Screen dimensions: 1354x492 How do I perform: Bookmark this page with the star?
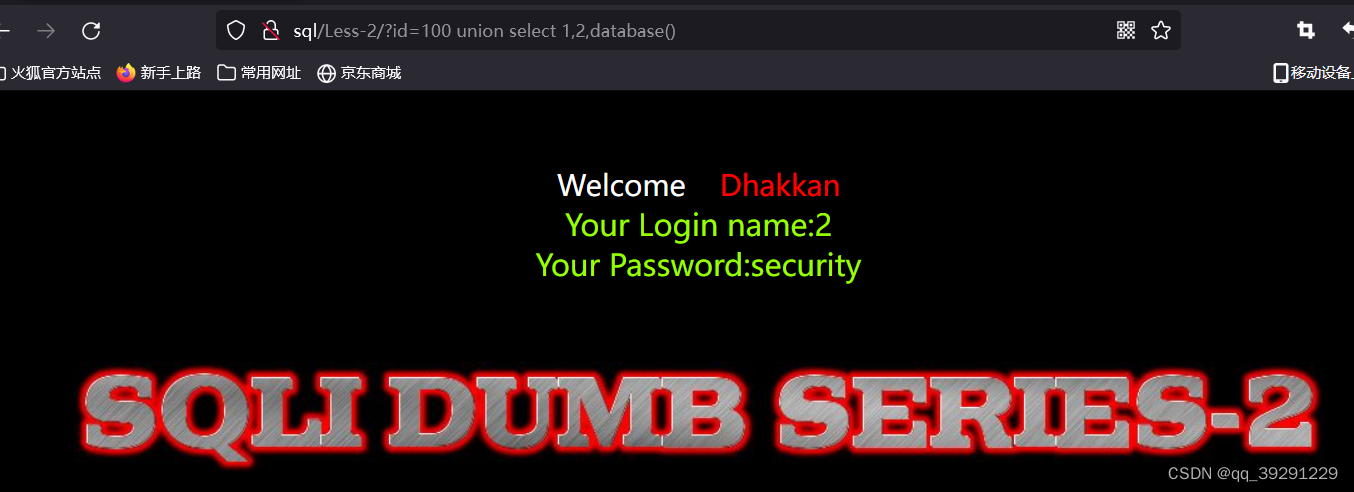(x=1161, y=30)
